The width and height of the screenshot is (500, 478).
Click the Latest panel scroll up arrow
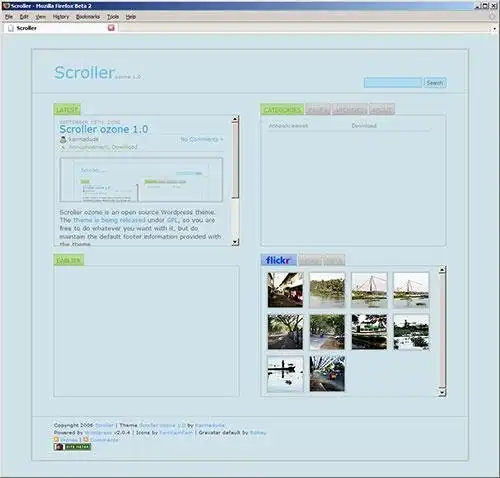(x=235, y=119)
